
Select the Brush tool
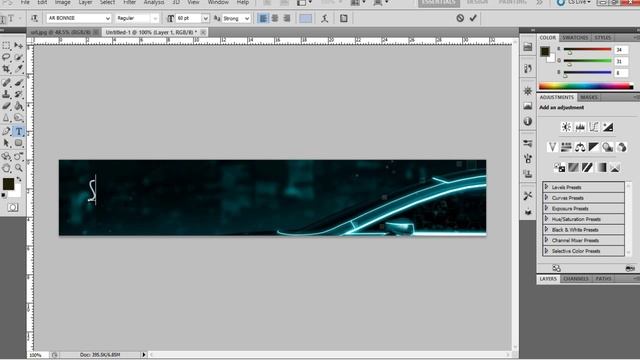[19, 83]
